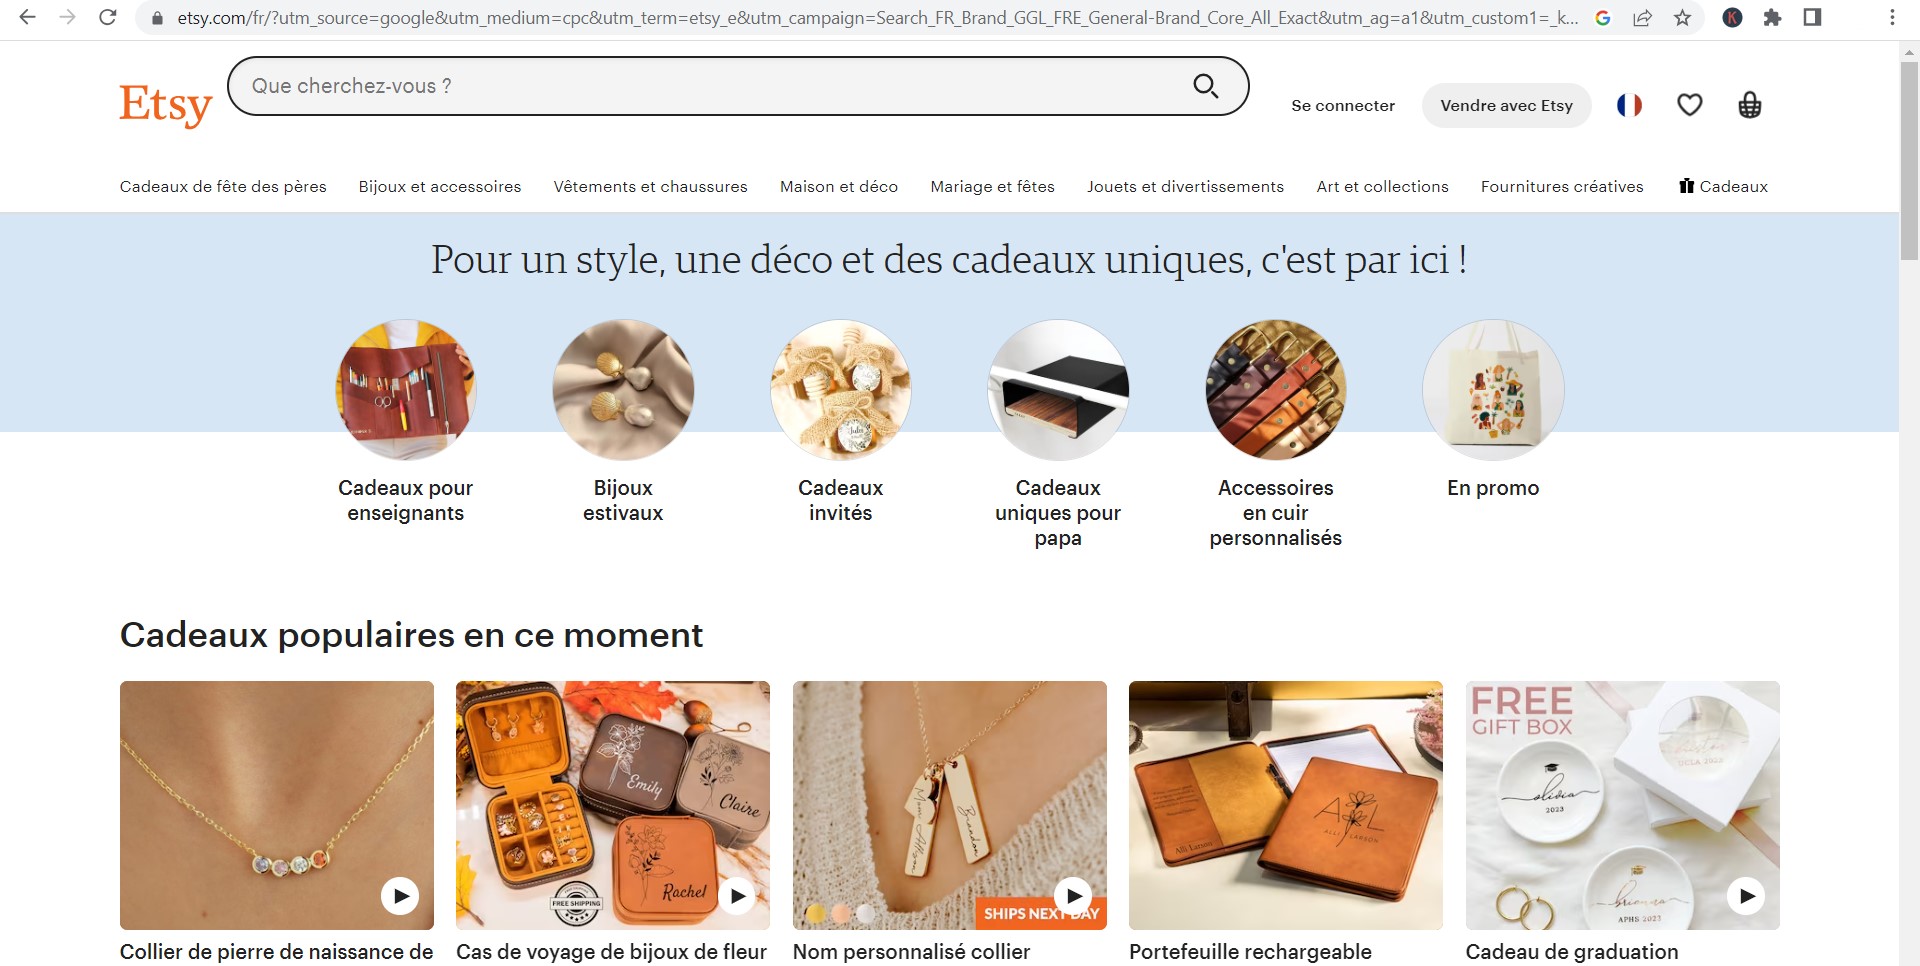Play the birthstone necklace video
Screen dimensions: 1920x966
400,896
